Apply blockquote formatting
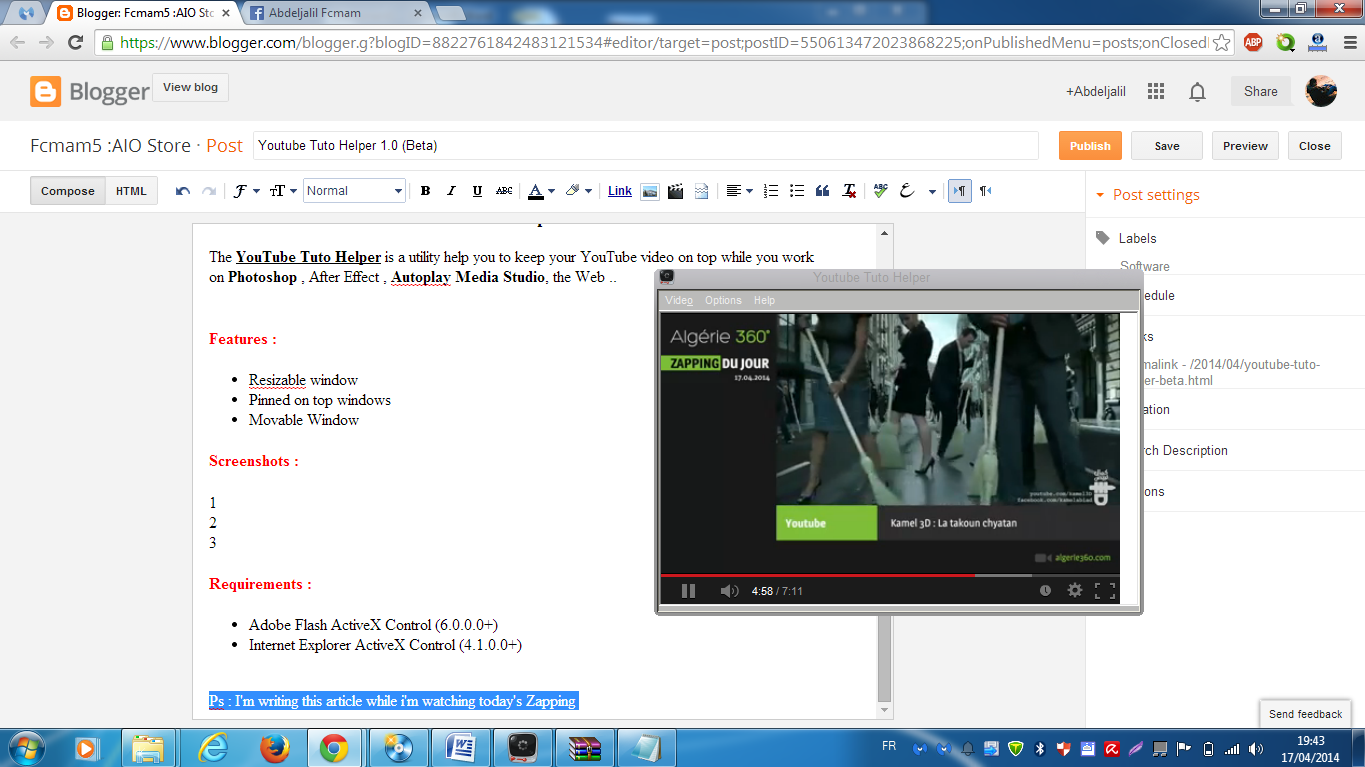This screenshot has height=767, width=1365. click(x=823, y=191)
